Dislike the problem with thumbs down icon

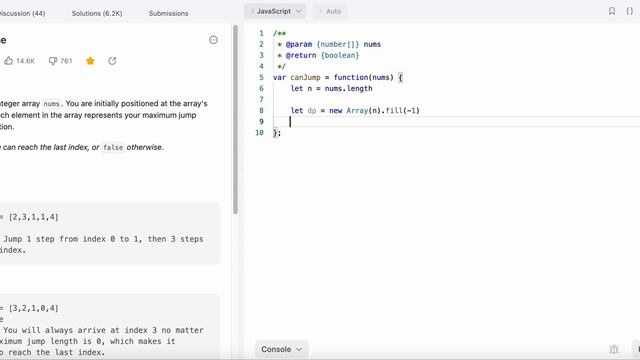tap(53, 61)
